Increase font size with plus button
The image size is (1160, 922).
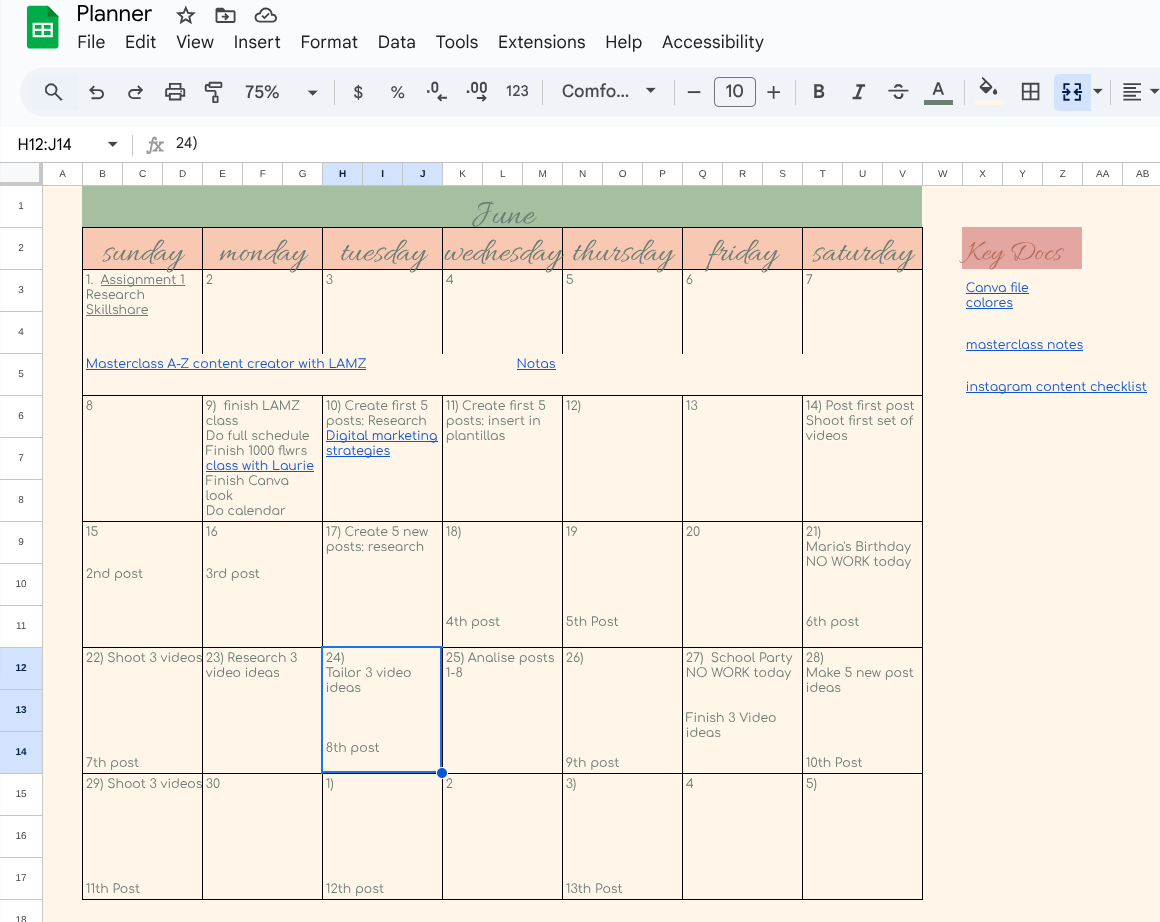[773, 92]
